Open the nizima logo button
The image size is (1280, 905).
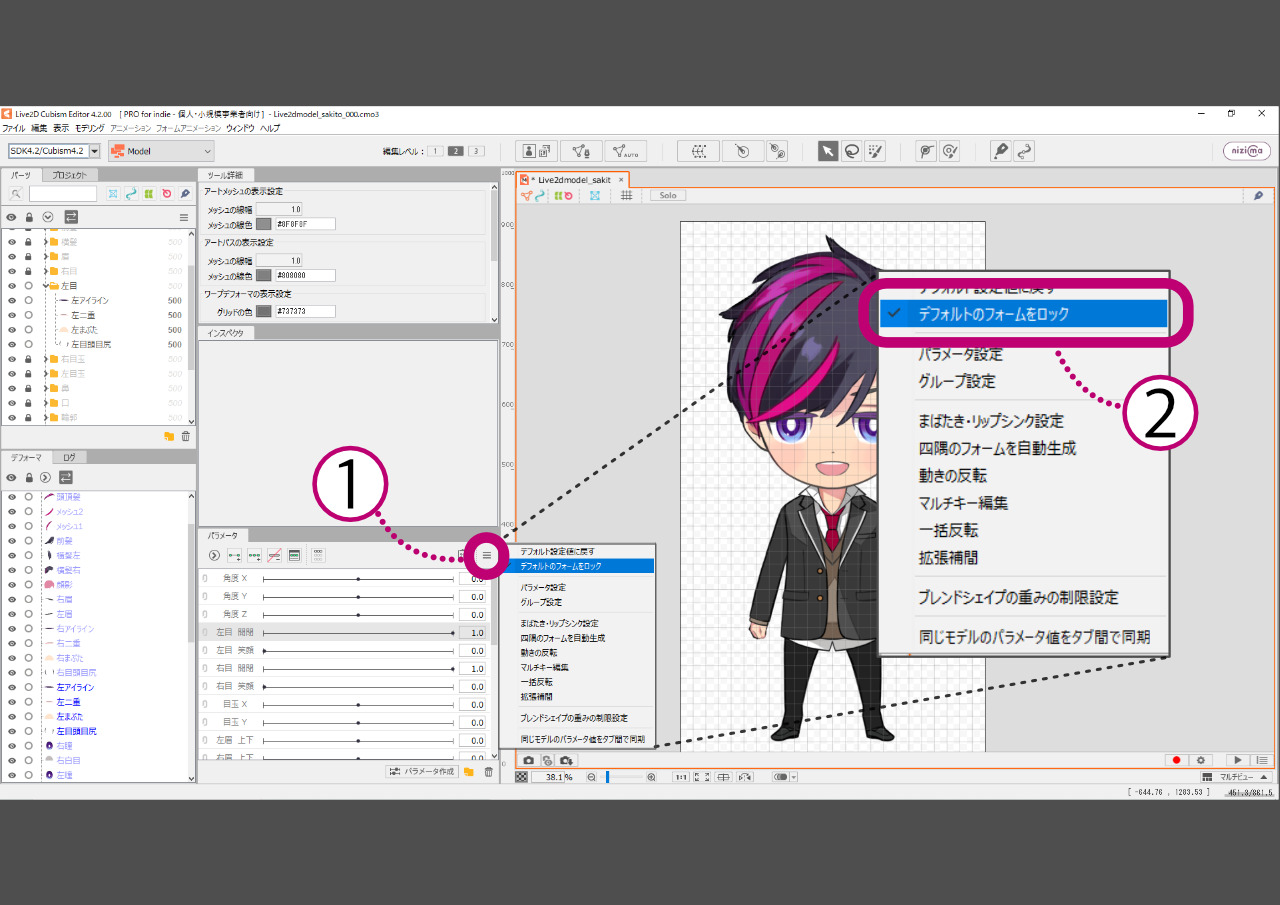pos(1247,151)
